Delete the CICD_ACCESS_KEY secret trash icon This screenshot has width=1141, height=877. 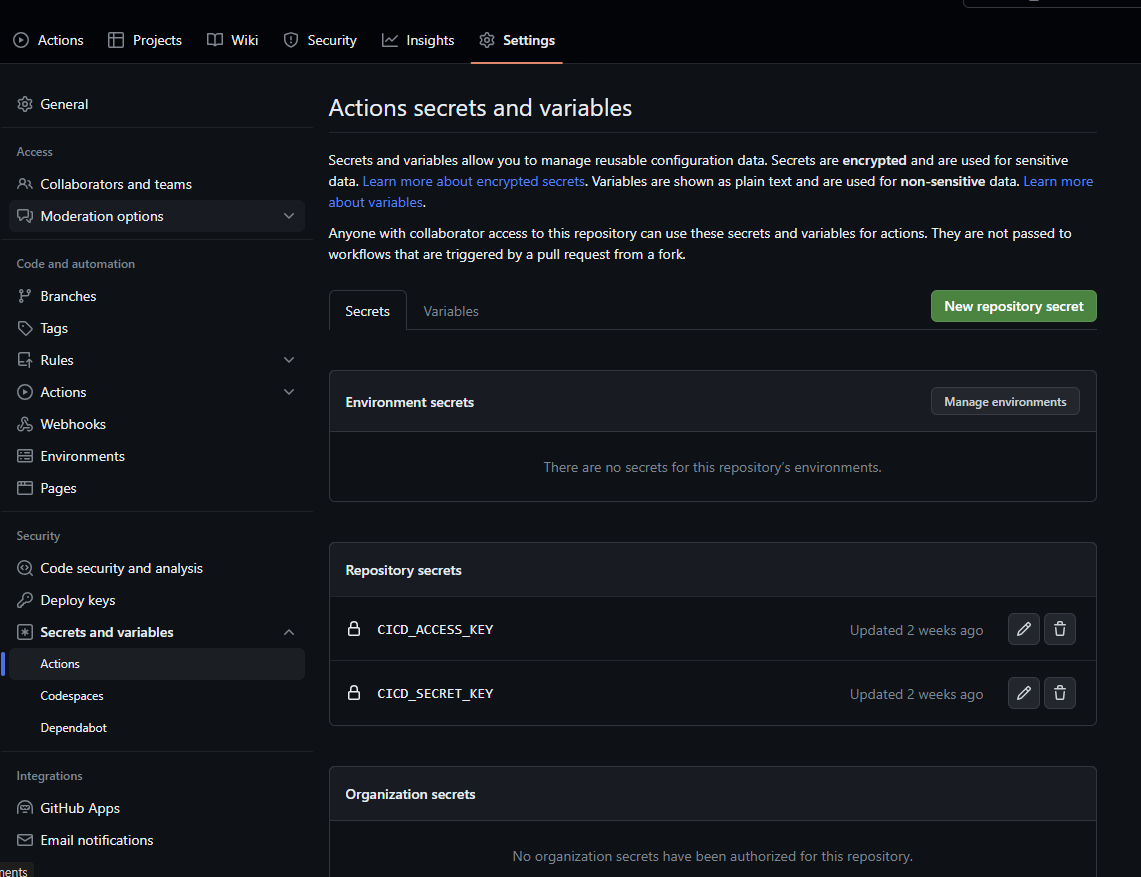click(x=1060, y=629)
